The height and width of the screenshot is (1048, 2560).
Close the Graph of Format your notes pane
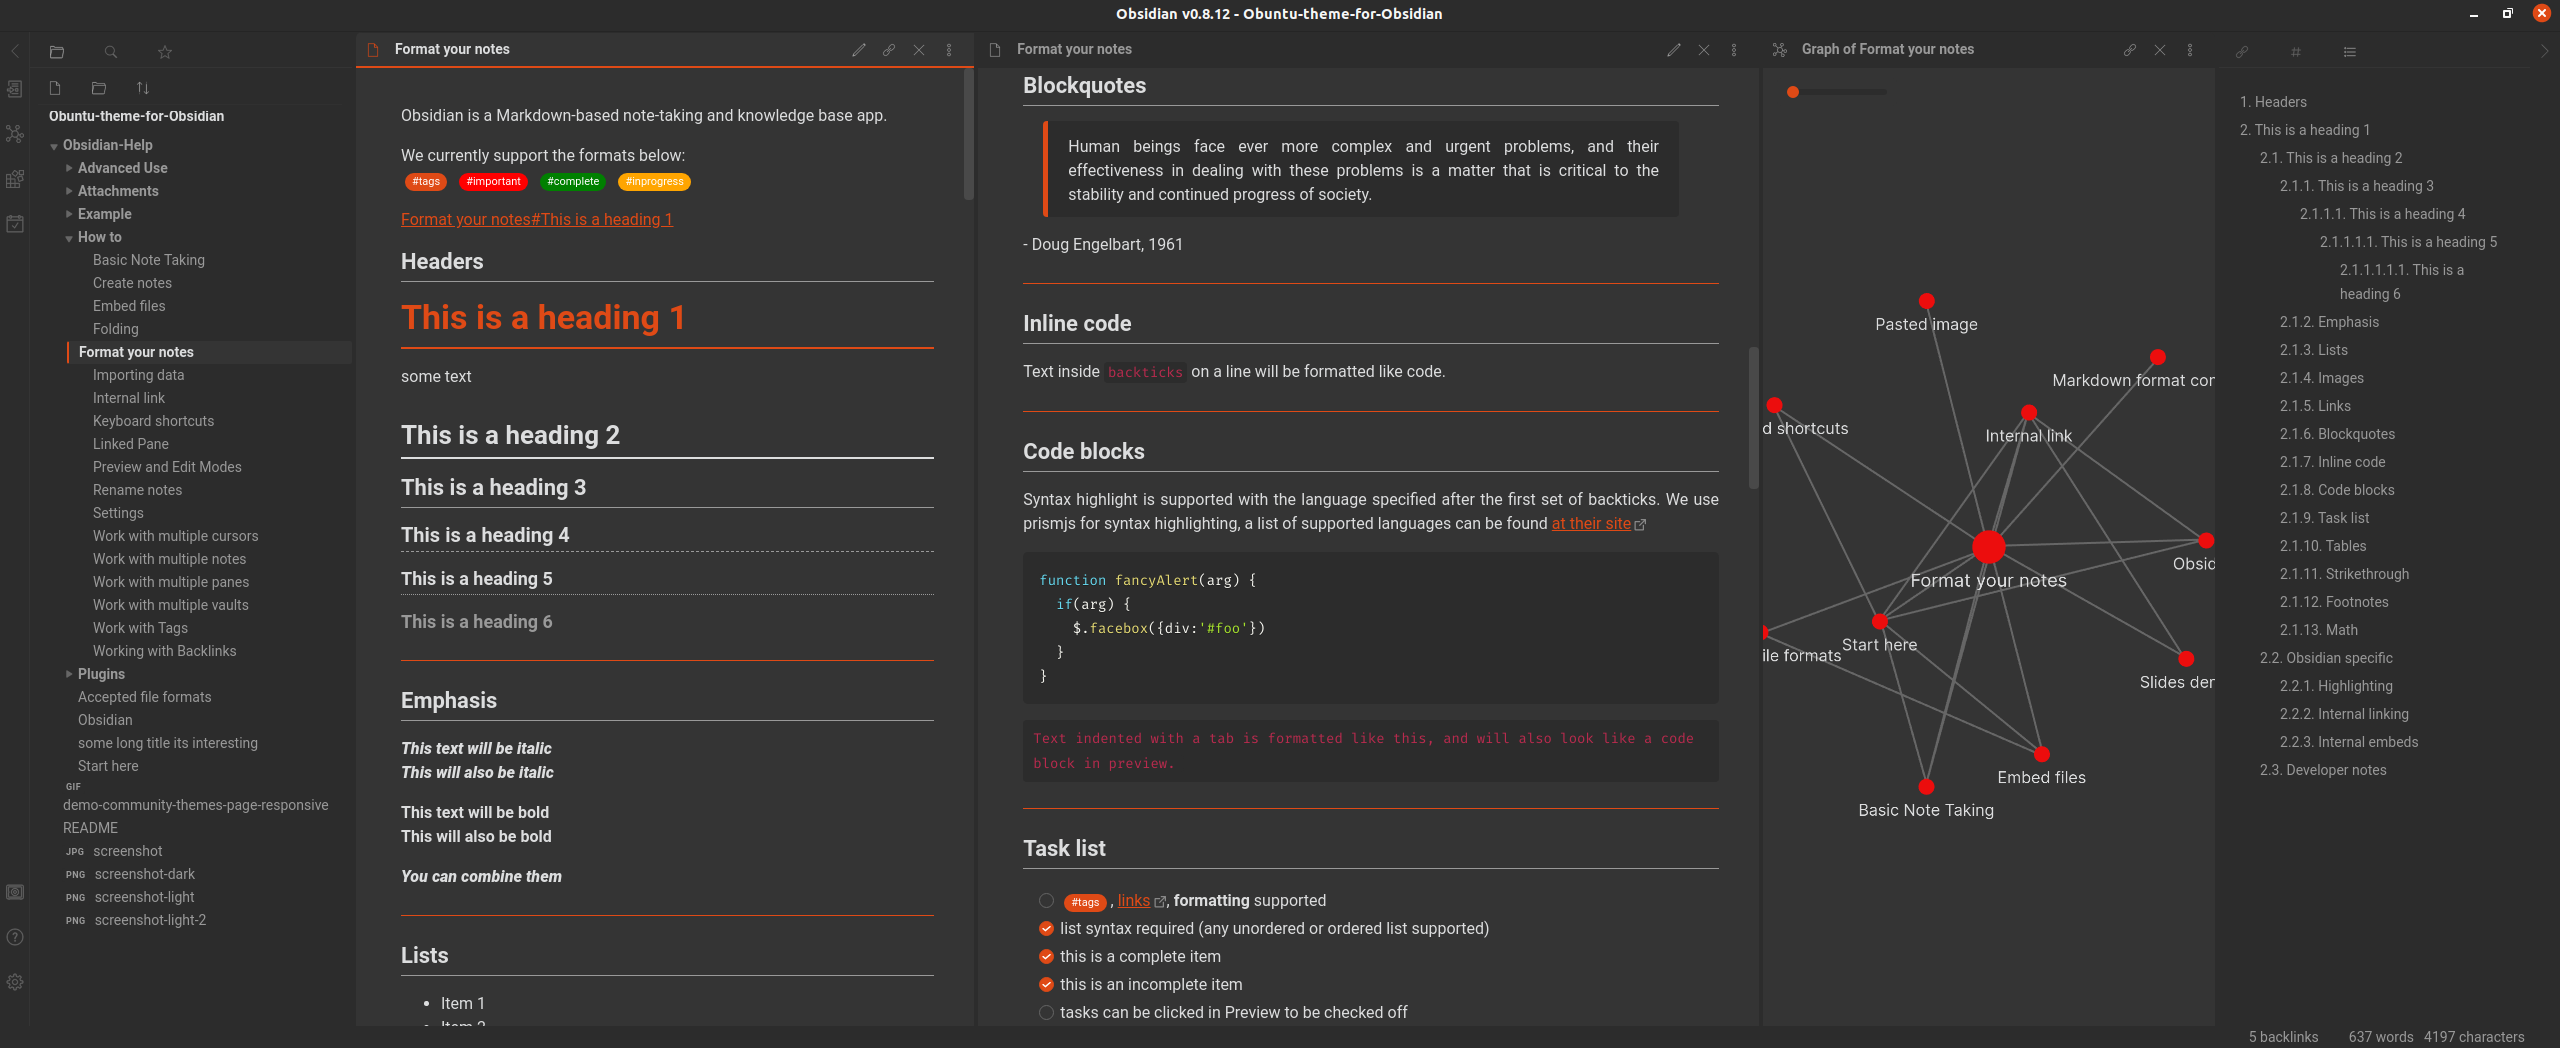pos(2160,50)
